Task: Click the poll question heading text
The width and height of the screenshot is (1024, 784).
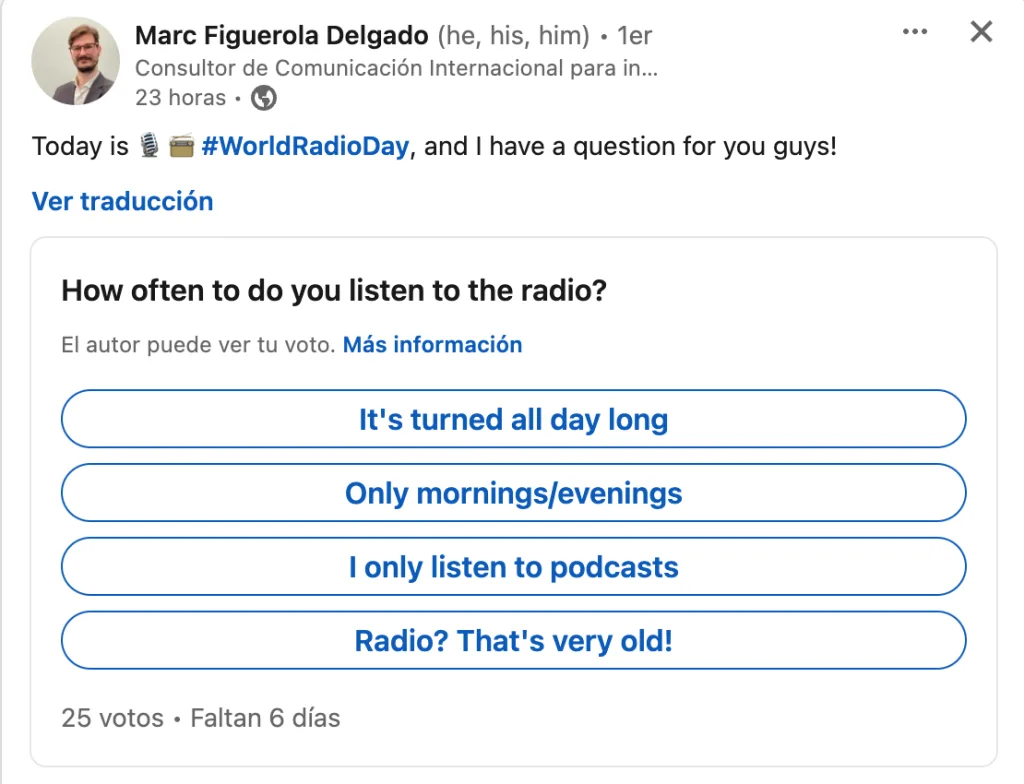Action: [x=334, y=291]
